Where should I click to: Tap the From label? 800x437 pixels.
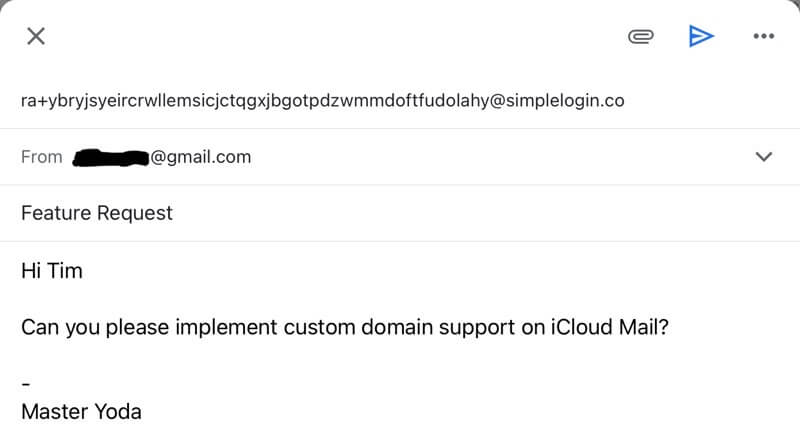(41, 157)
